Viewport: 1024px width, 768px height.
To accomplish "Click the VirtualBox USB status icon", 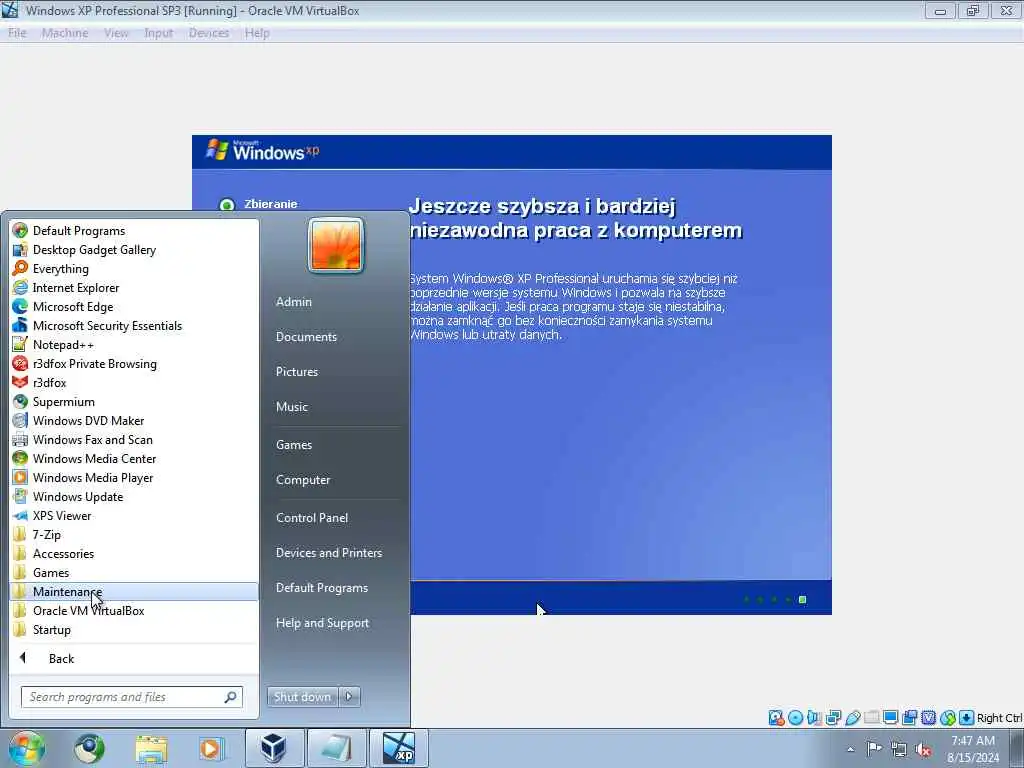I will (x=852, y=718).
